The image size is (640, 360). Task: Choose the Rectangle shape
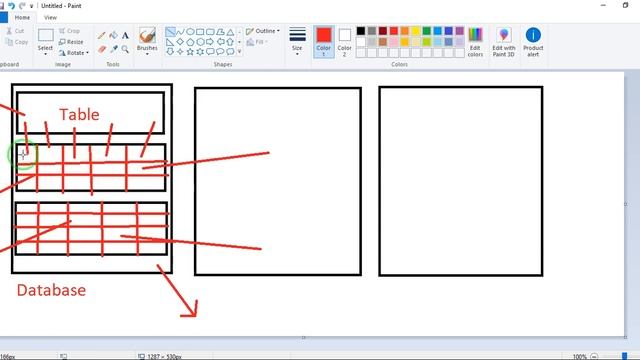pyautogui.click(x=200, y=31)
